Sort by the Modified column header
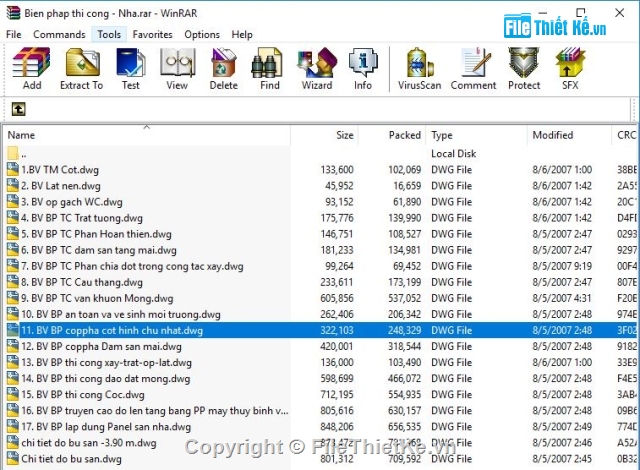 [x=569, y=135]
